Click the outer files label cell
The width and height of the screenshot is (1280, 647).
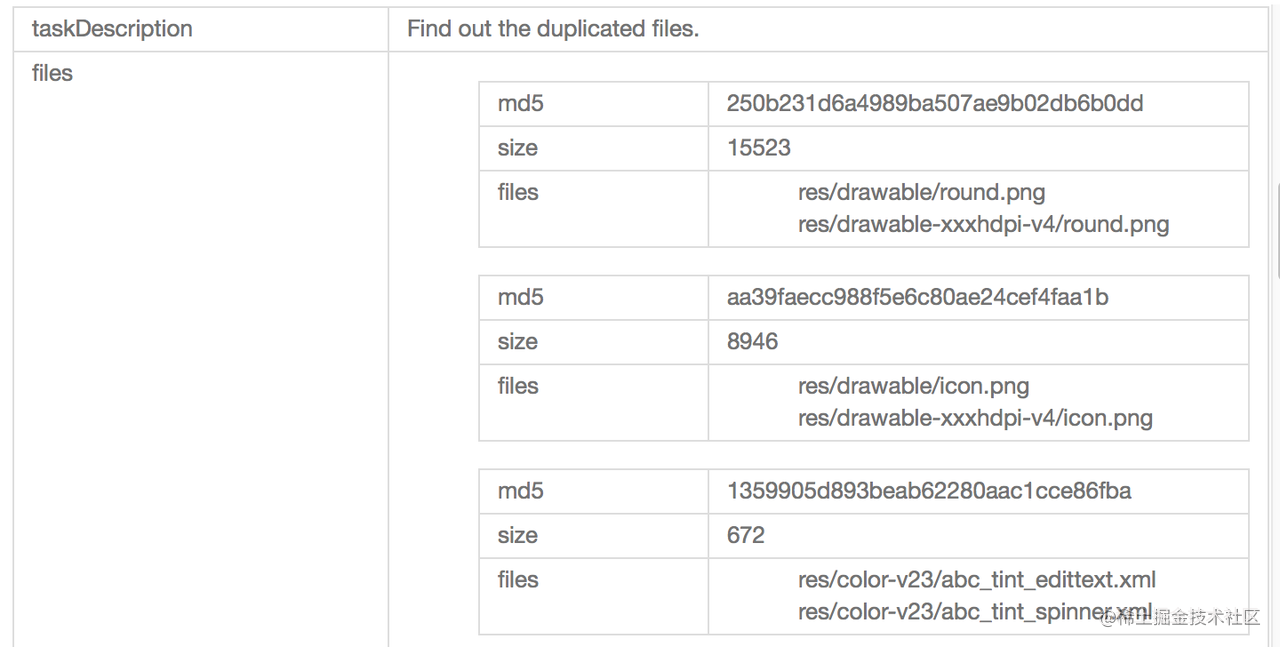coord(200,349)
